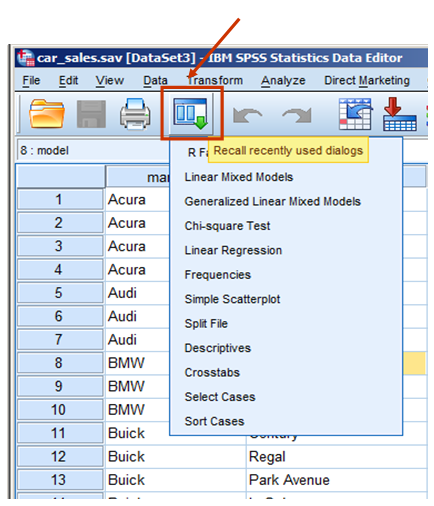Click Recall recently used dialogs icon
The height and width of the screenshot is (506, 434).
coord(191,114)
